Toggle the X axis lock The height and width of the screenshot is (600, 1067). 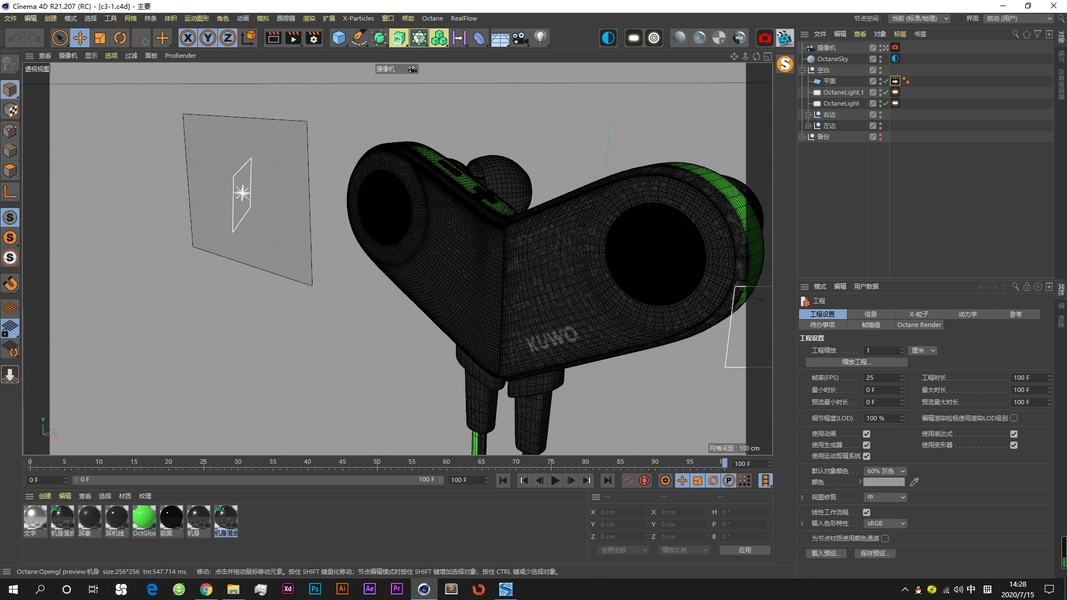point(188,38)
